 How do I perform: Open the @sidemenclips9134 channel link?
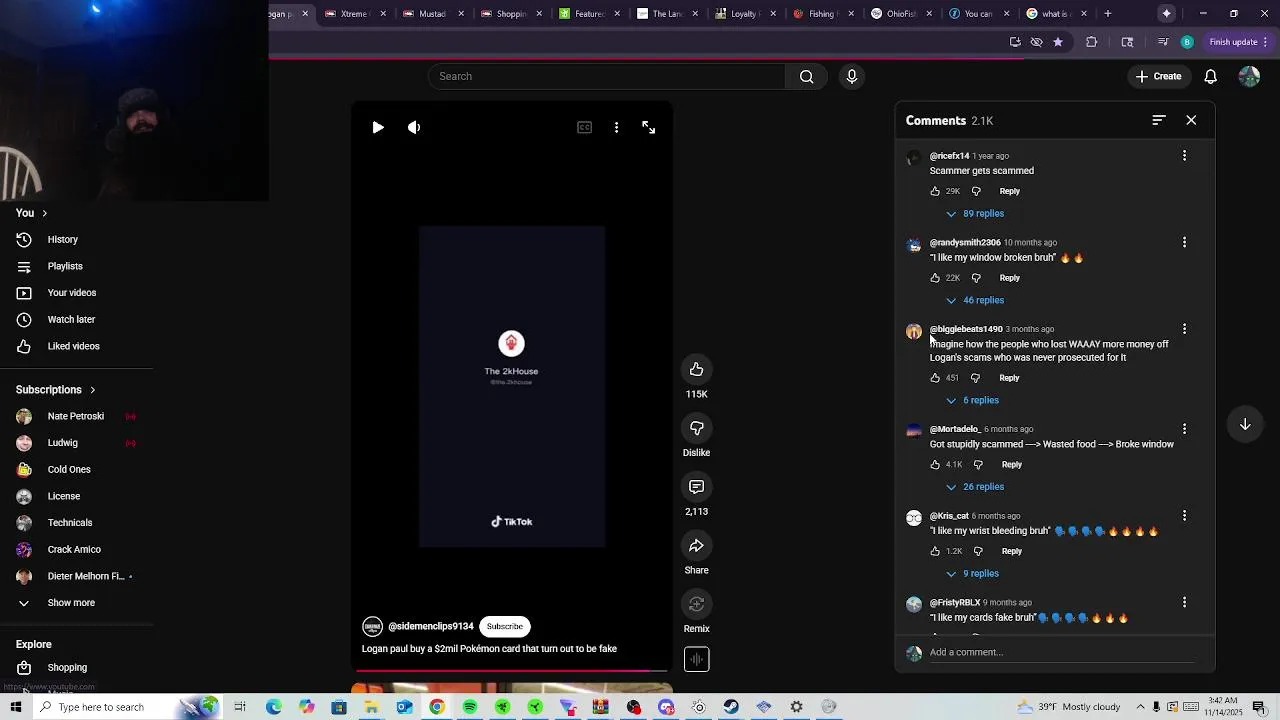tap(430, 626)
